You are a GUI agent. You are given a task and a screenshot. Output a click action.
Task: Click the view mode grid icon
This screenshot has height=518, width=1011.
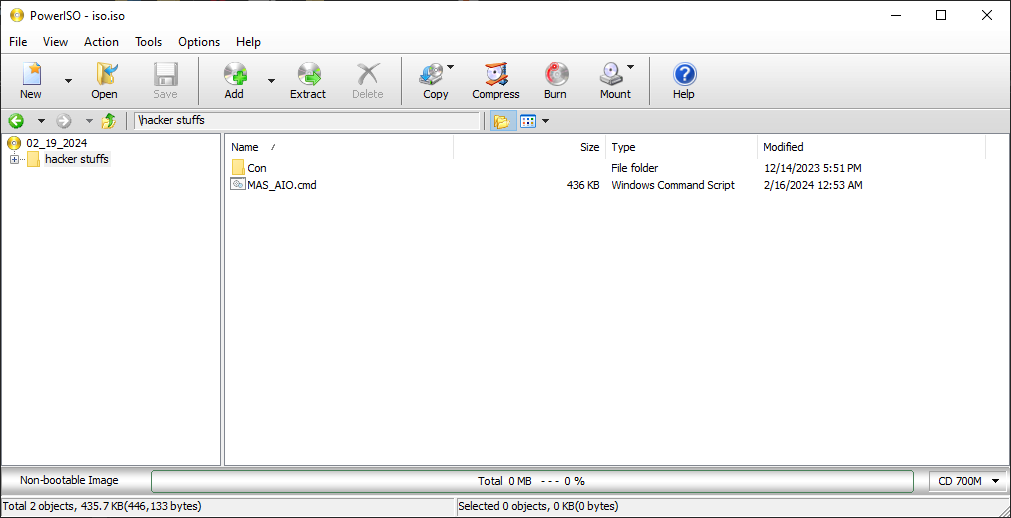(x=528, y=121)
